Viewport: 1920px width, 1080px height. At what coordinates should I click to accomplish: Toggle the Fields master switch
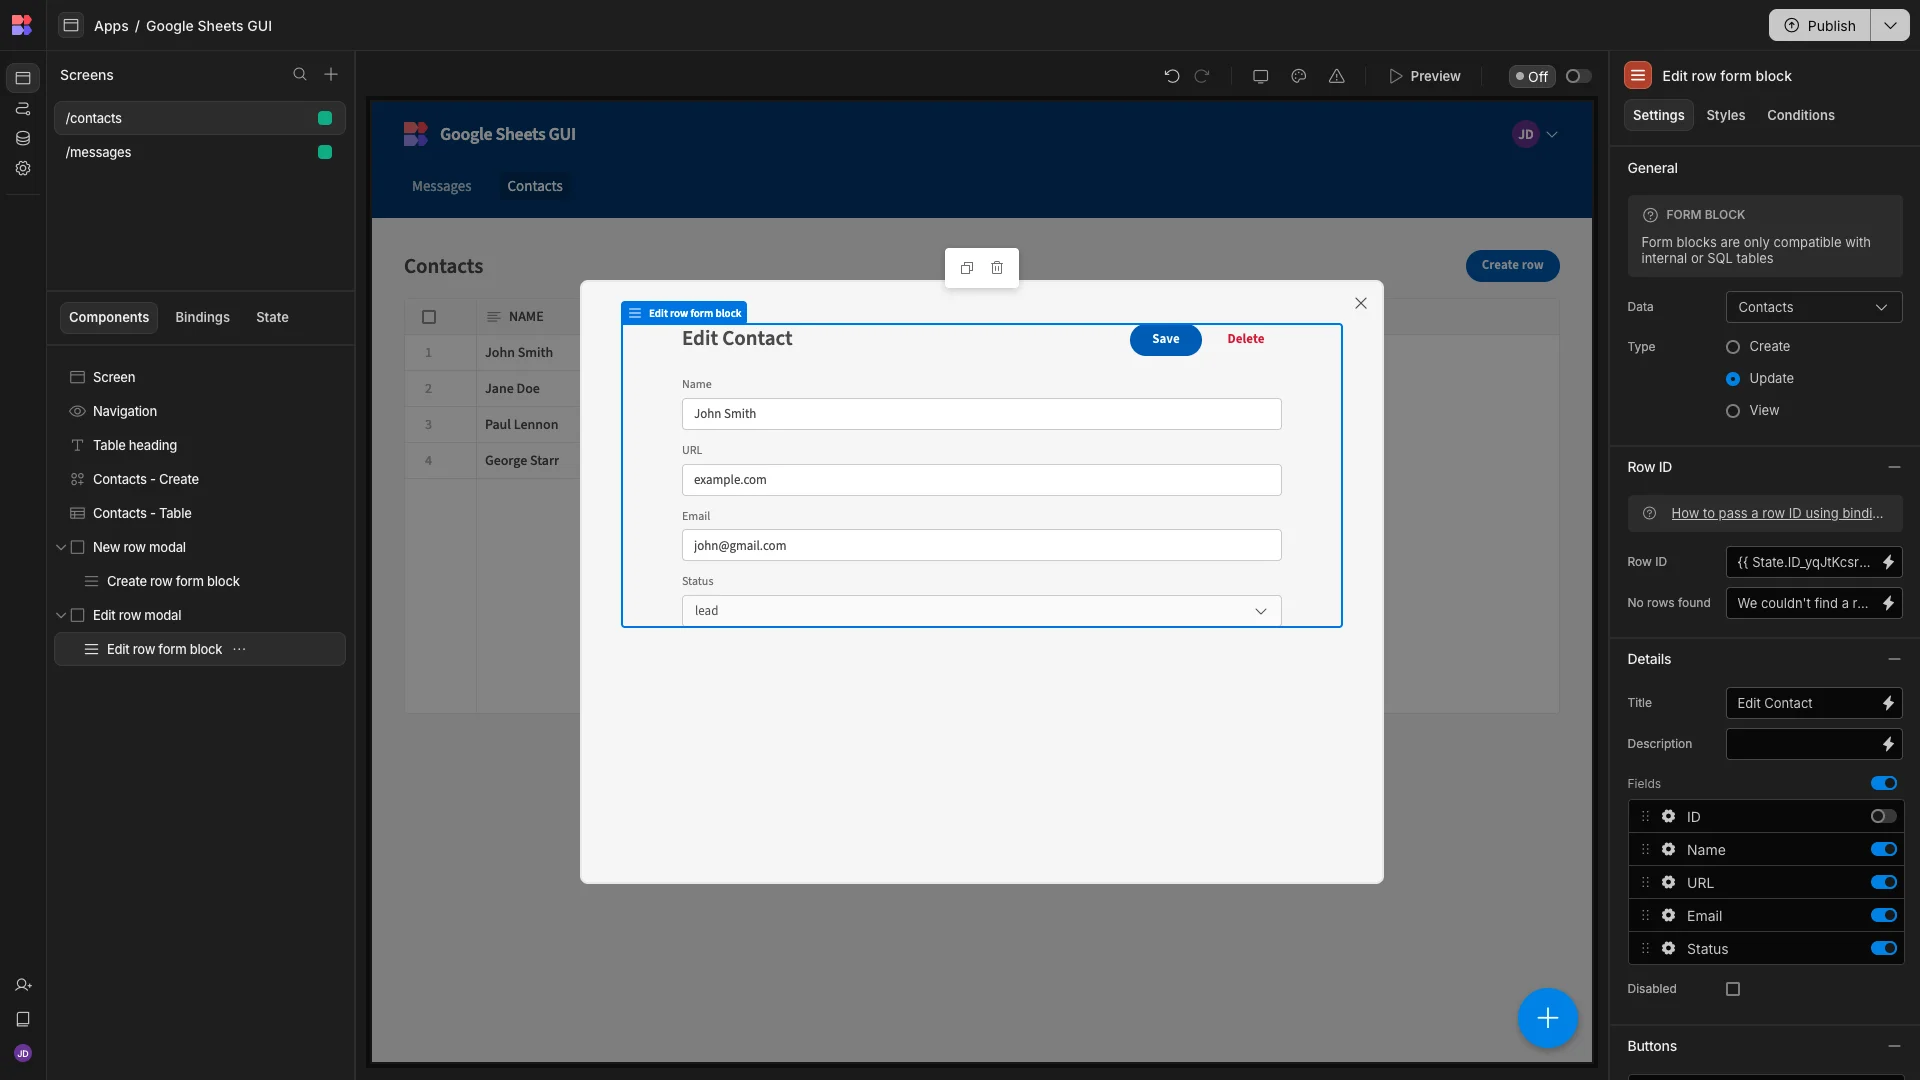click(x=1884, y=784)
